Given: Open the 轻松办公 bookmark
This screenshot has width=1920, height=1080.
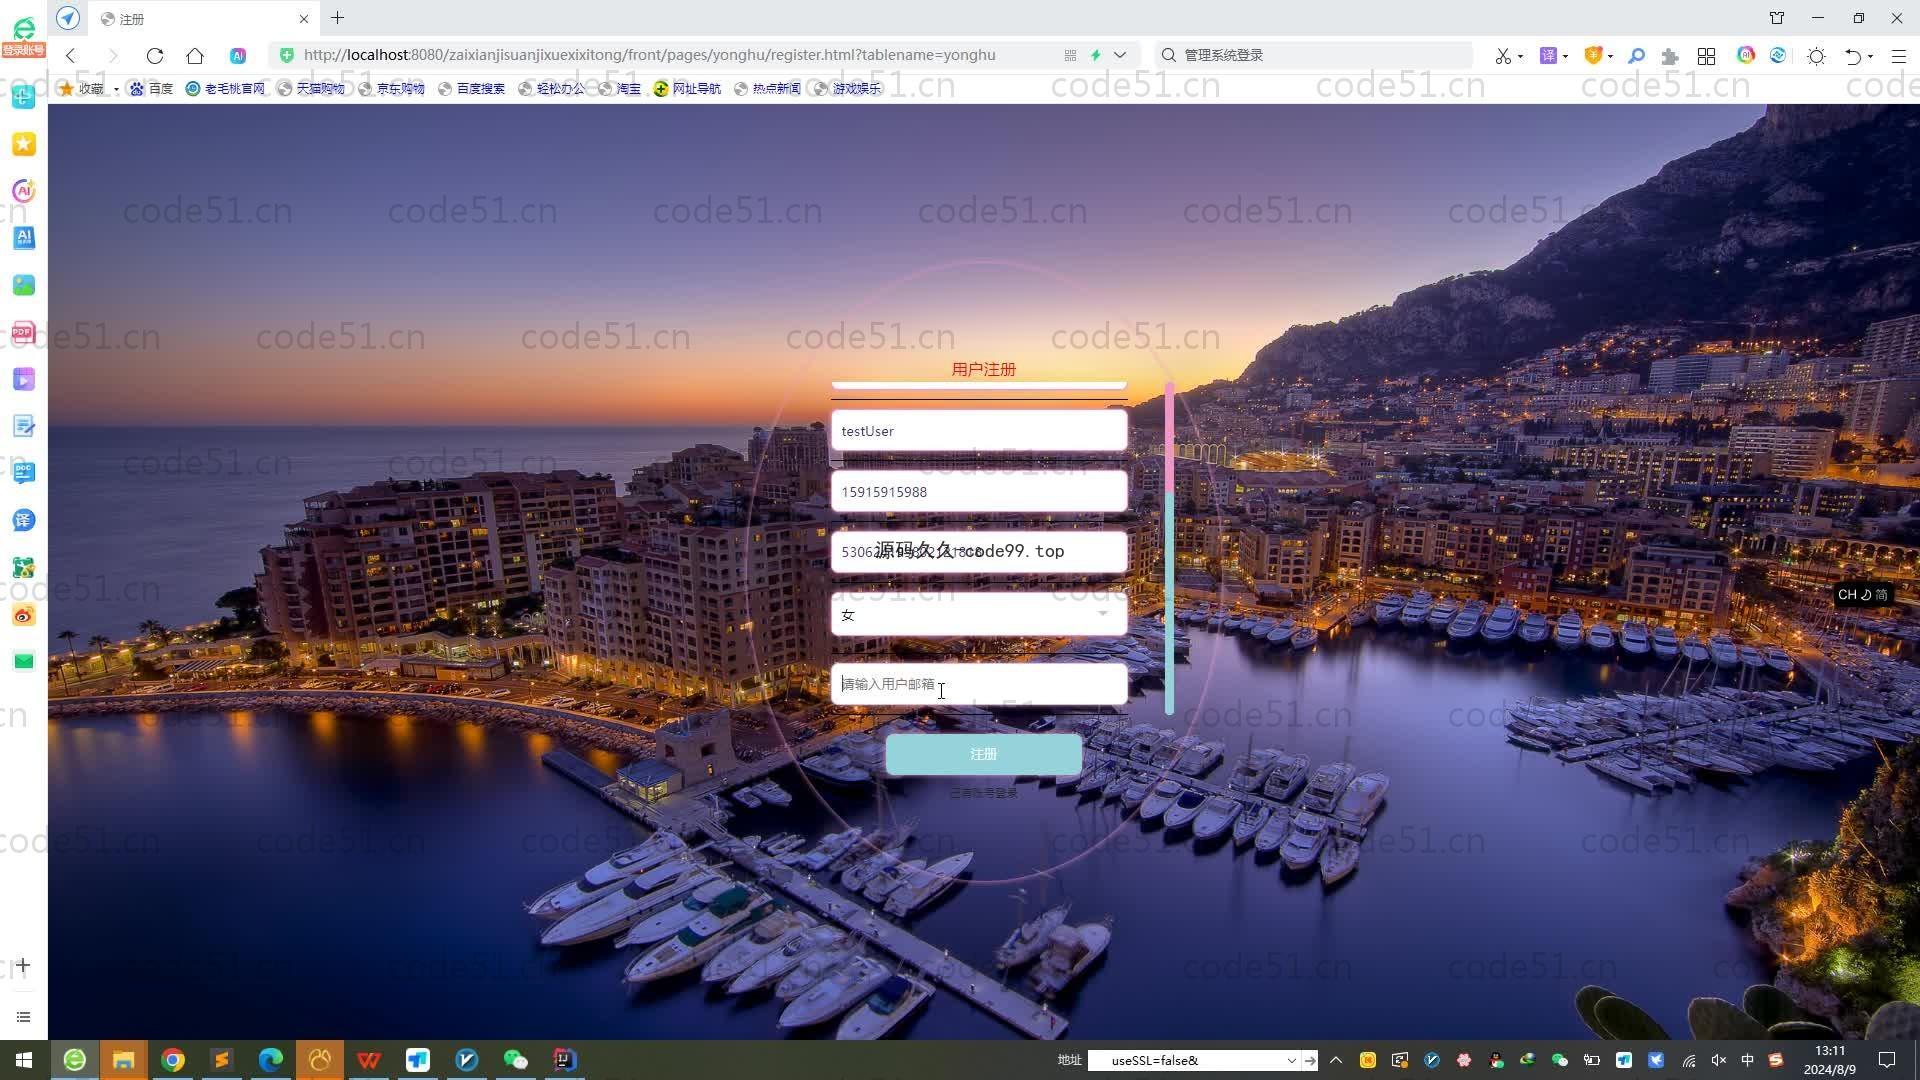Looking at the screenshot, I should 551,88.
